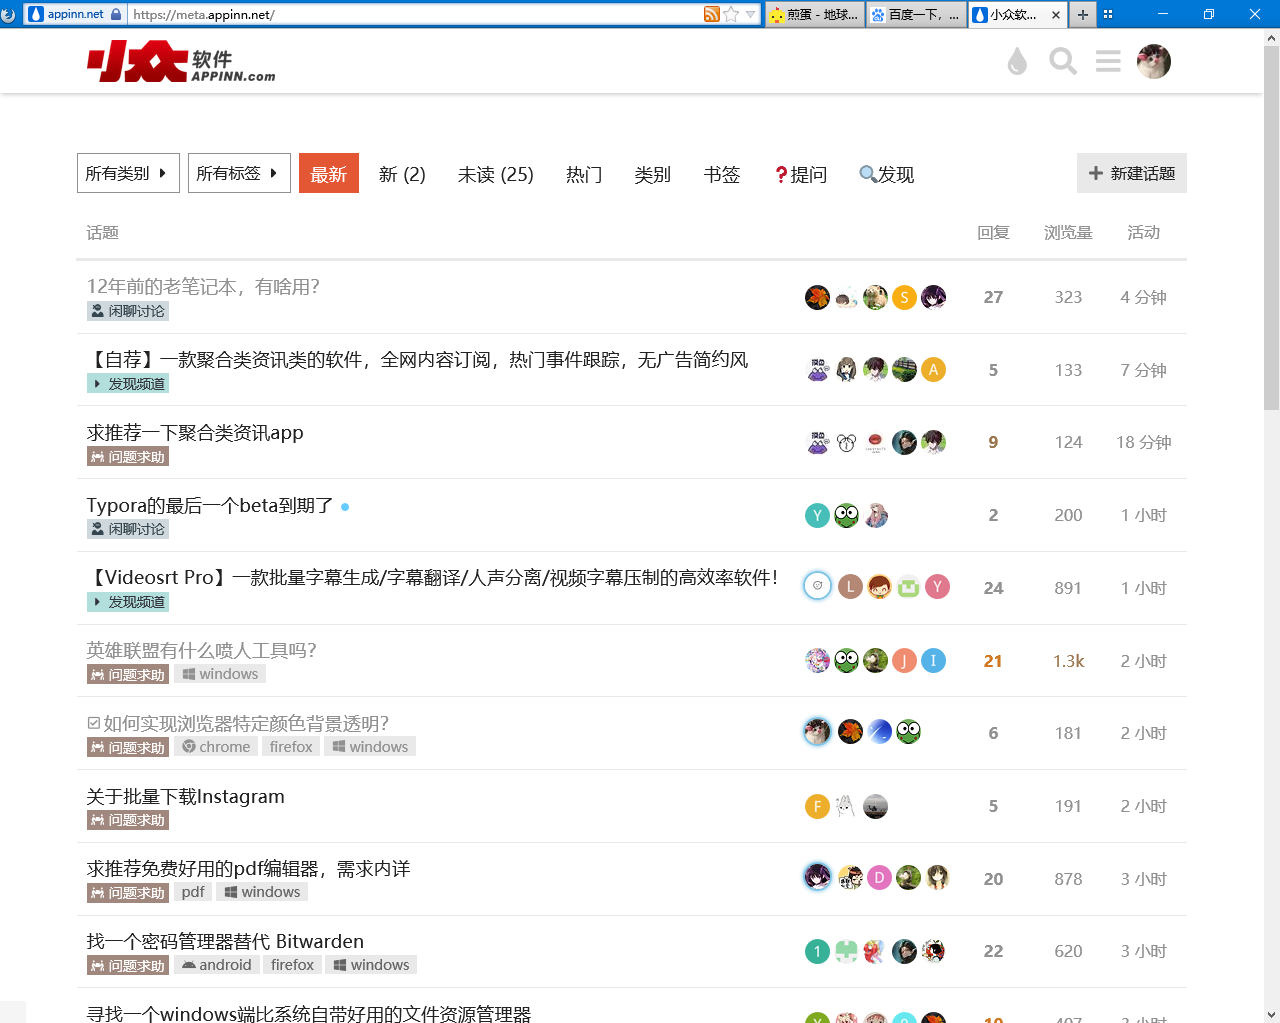Open the hamburger menu in site header
1280x1023 pixels.
[x=1108, y=62]
